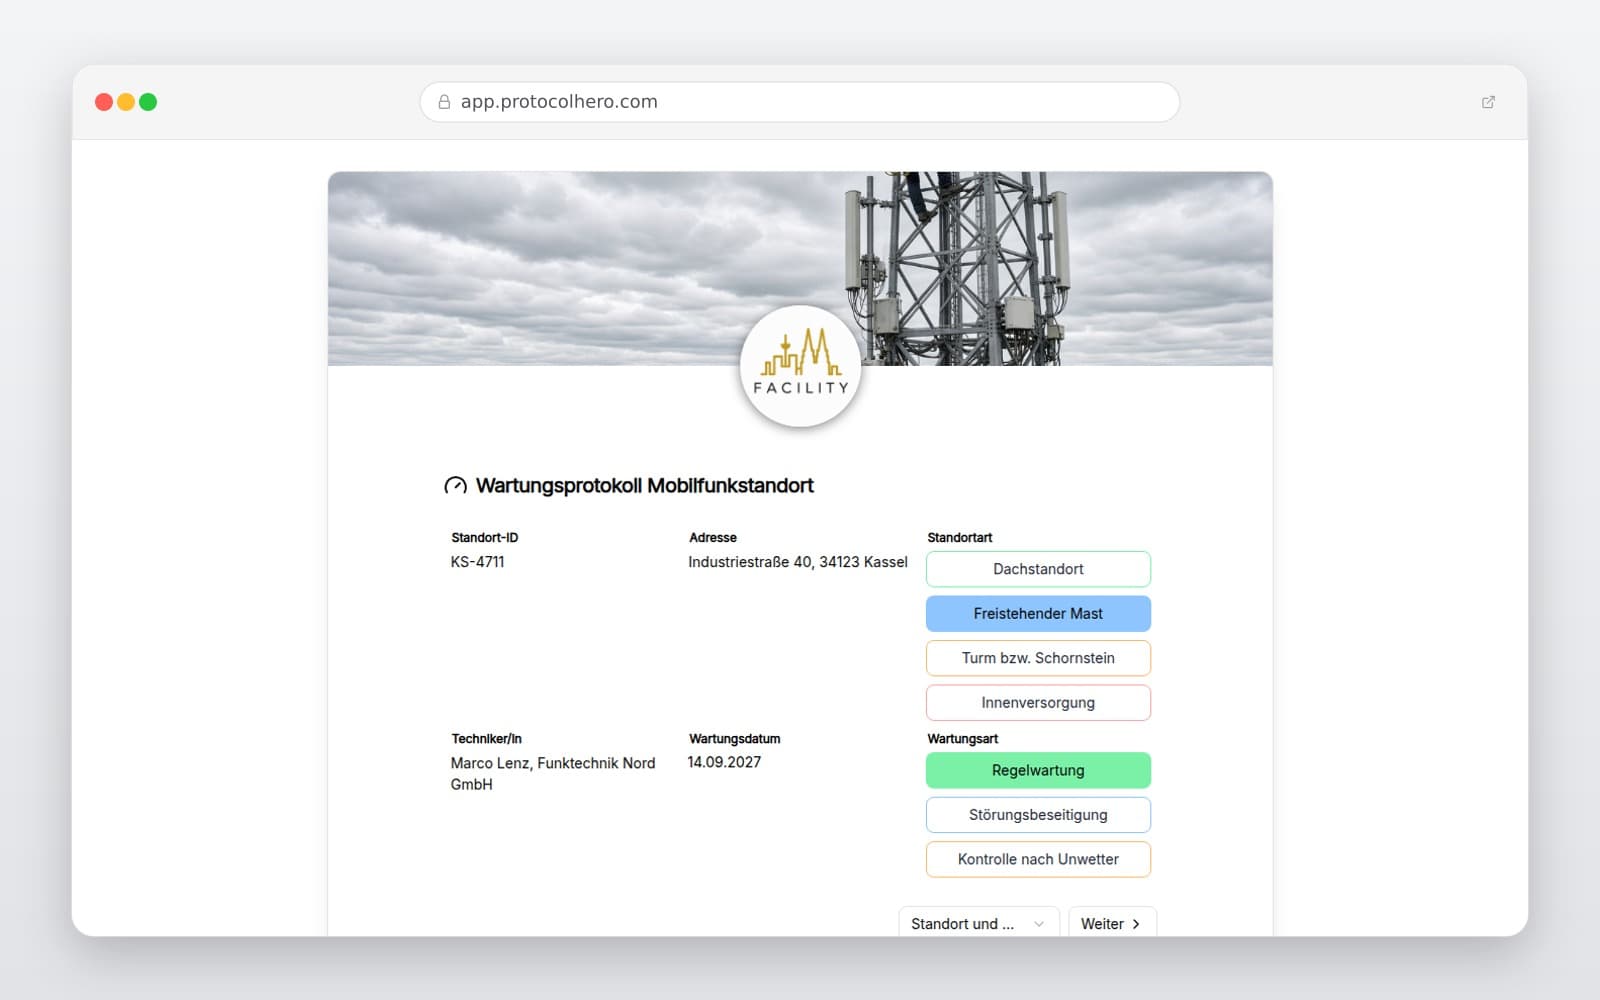Click the Wartungsprotokoll Mobilfunkstandort heading
This screenshot has height=1000, width=1600.
(x=645, y=486)
